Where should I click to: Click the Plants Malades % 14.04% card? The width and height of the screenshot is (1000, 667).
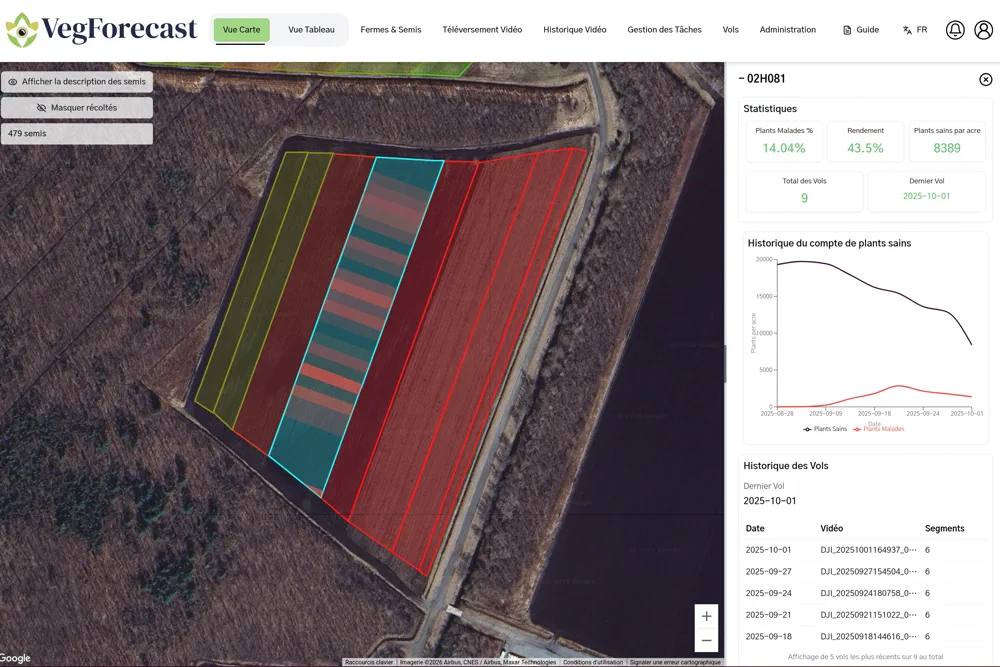784,141
